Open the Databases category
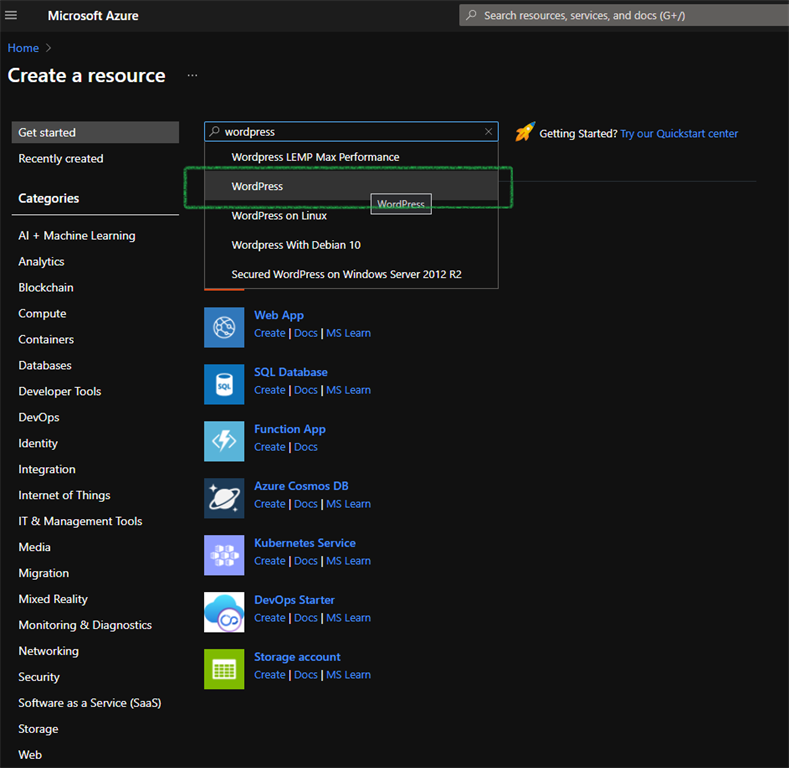 (45, 365)
